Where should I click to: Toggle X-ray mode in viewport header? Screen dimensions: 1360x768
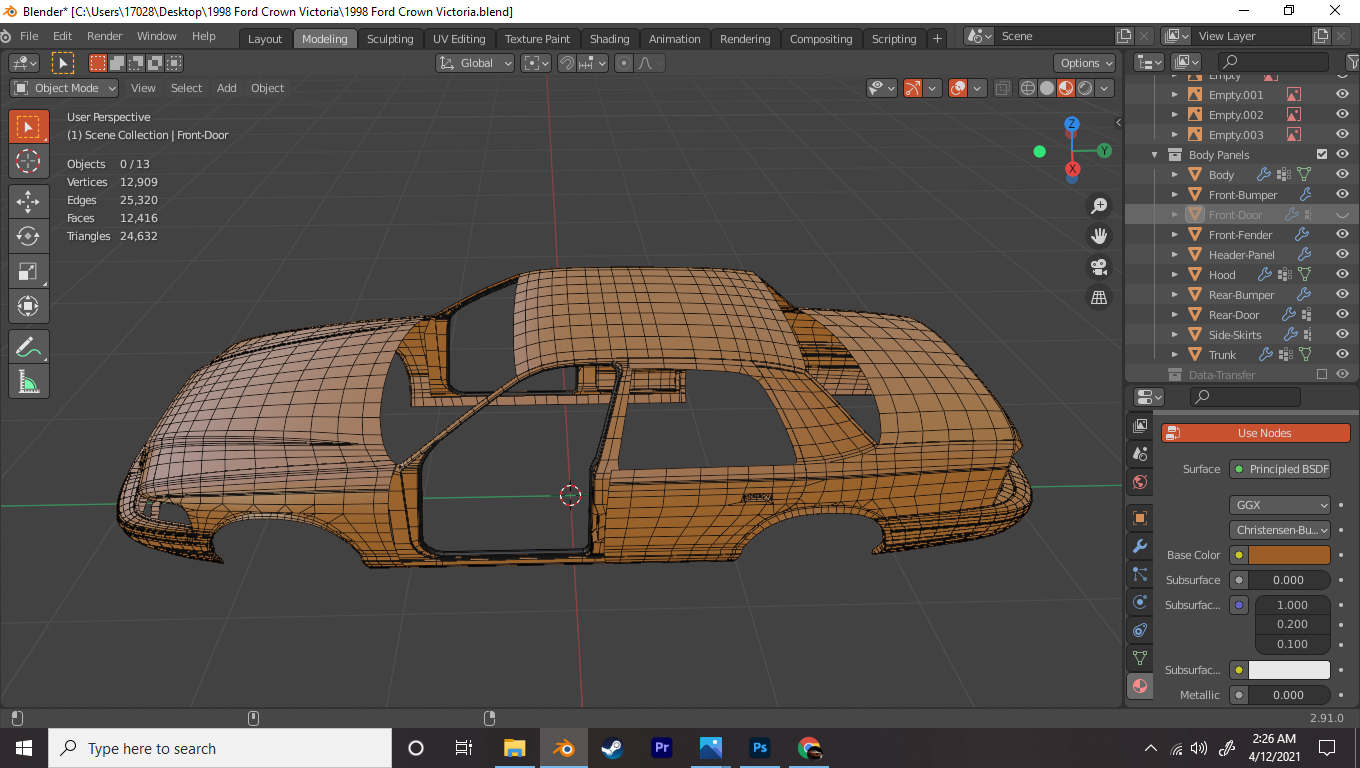coord(1002,88)
